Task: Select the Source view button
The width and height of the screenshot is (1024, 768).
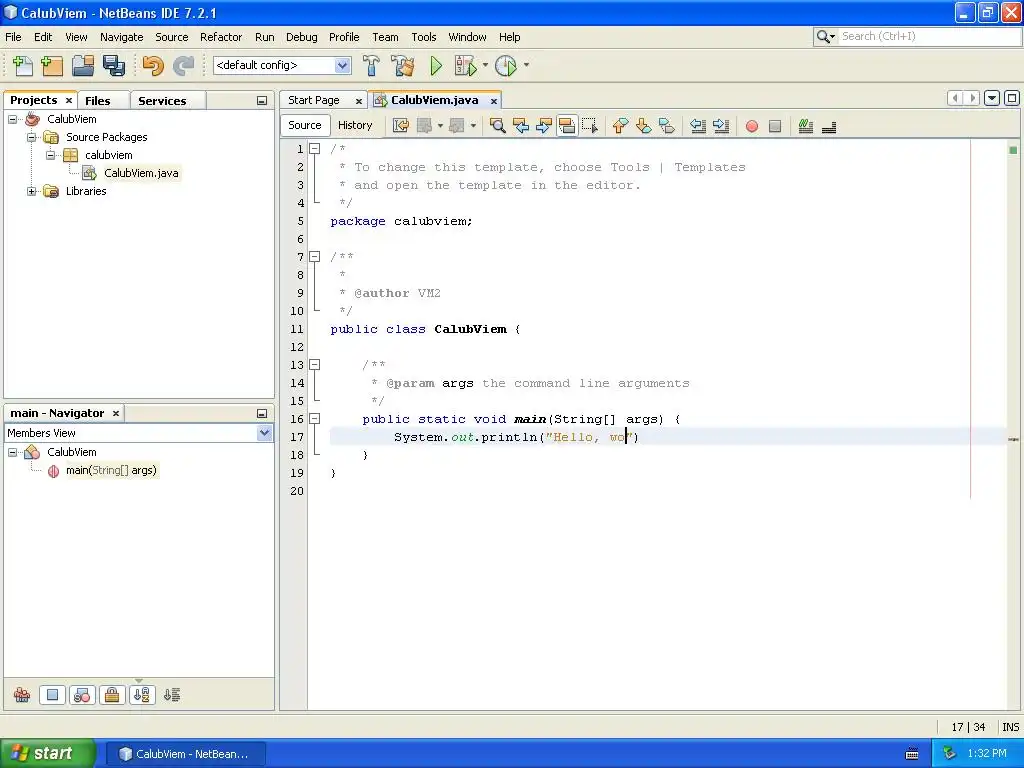Action: point(305,125)
